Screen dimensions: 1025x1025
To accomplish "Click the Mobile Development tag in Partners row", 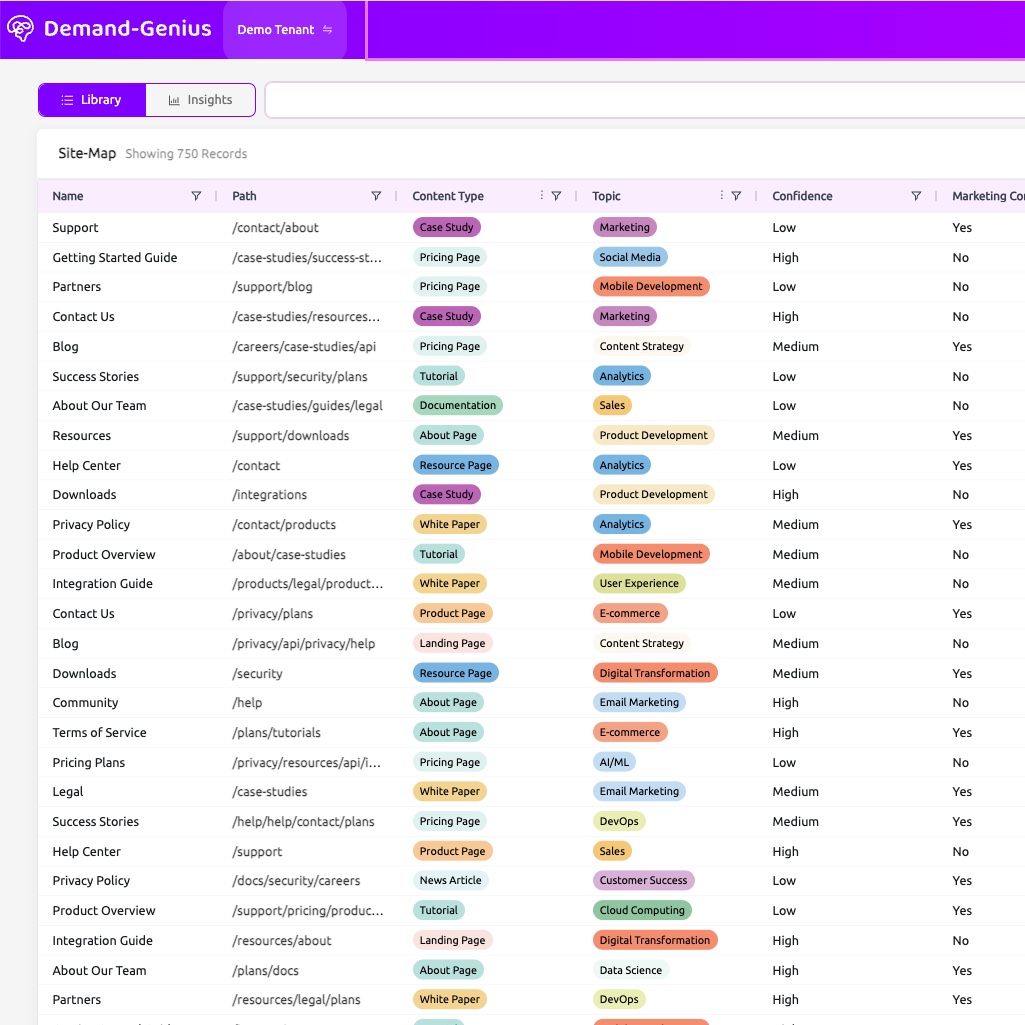I will 650,287.
